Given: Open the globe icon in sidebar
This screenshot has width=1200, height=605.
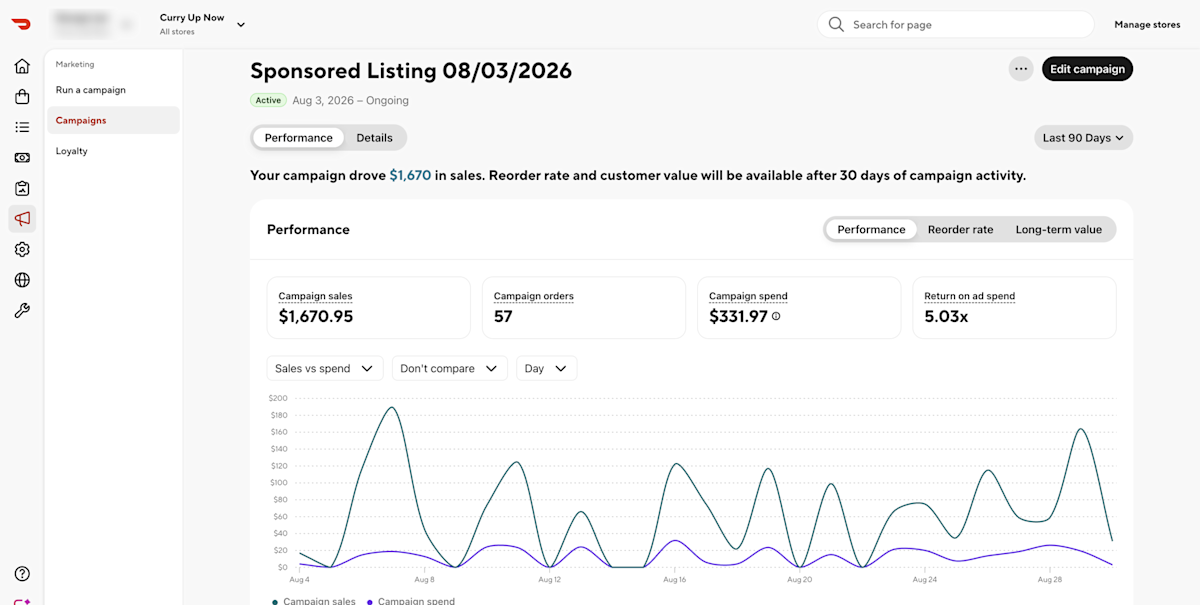Looking at the screenshot, I should coord(22,280).
